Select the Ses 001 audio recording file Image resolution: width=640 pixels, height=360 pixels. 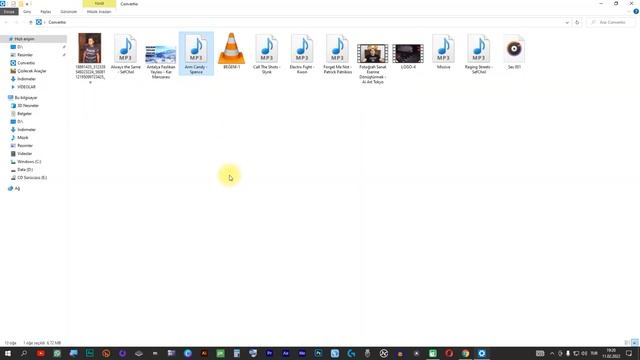tap(514, 51)
